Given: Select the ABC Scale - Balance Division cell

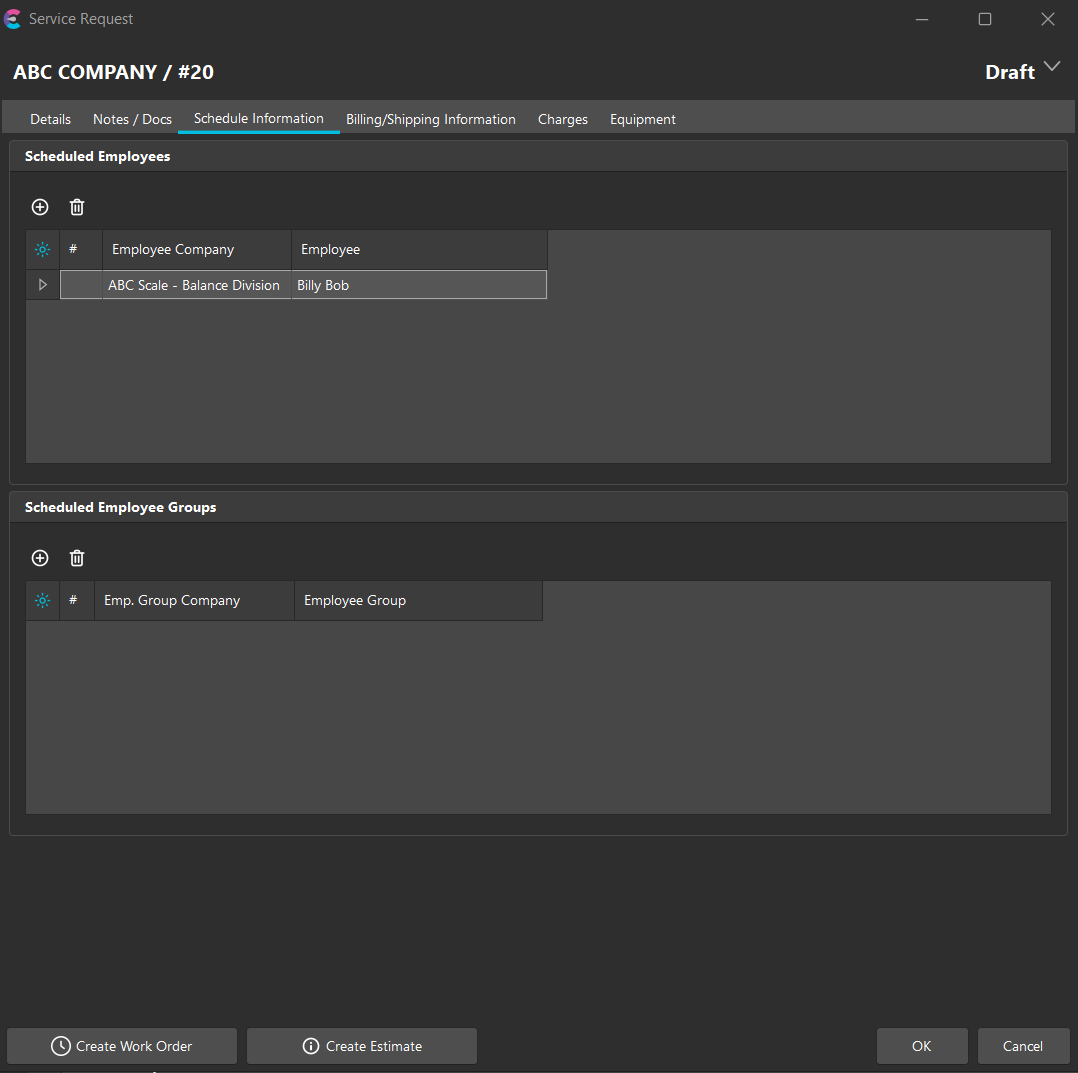Looking at the screenshot, I should [194, 285].
